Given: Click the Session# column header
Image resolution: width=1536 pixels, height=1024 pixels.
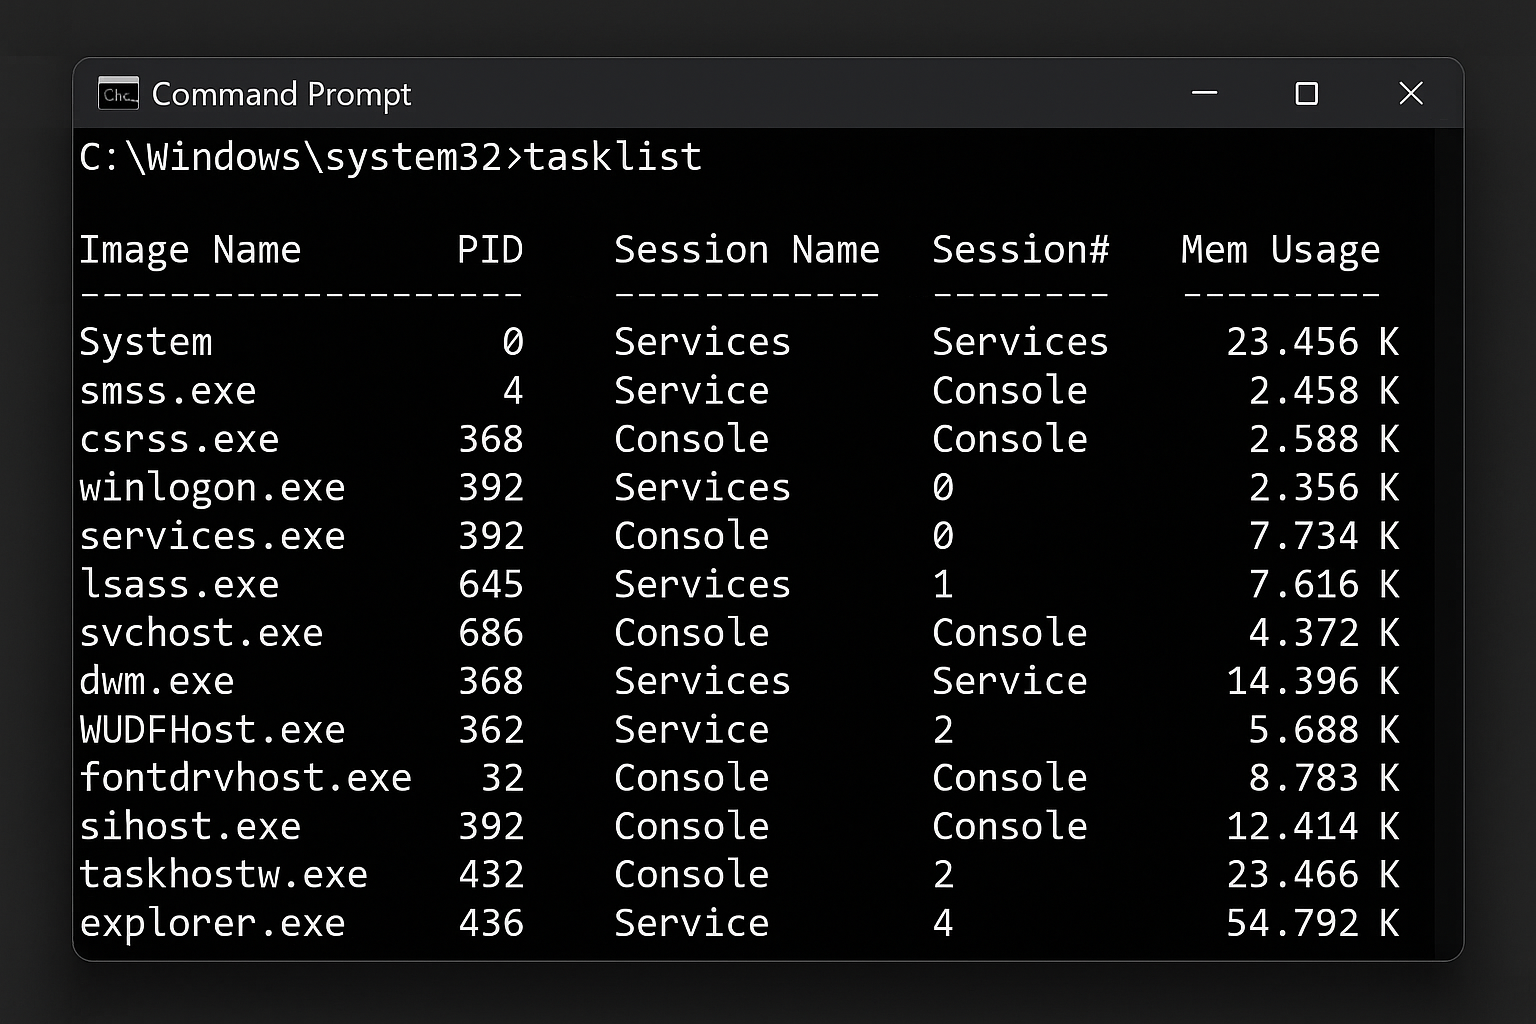Looking at the screenshot, I should [x=1019, y=249].
